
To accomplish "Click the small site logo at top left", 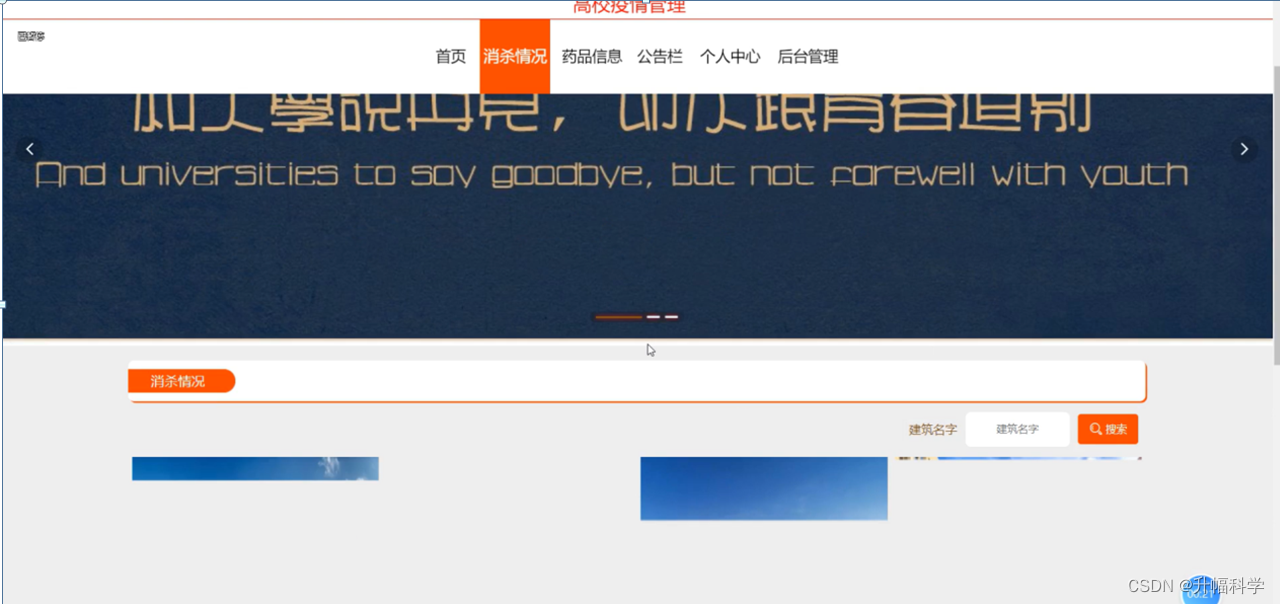I will (31, 35).
